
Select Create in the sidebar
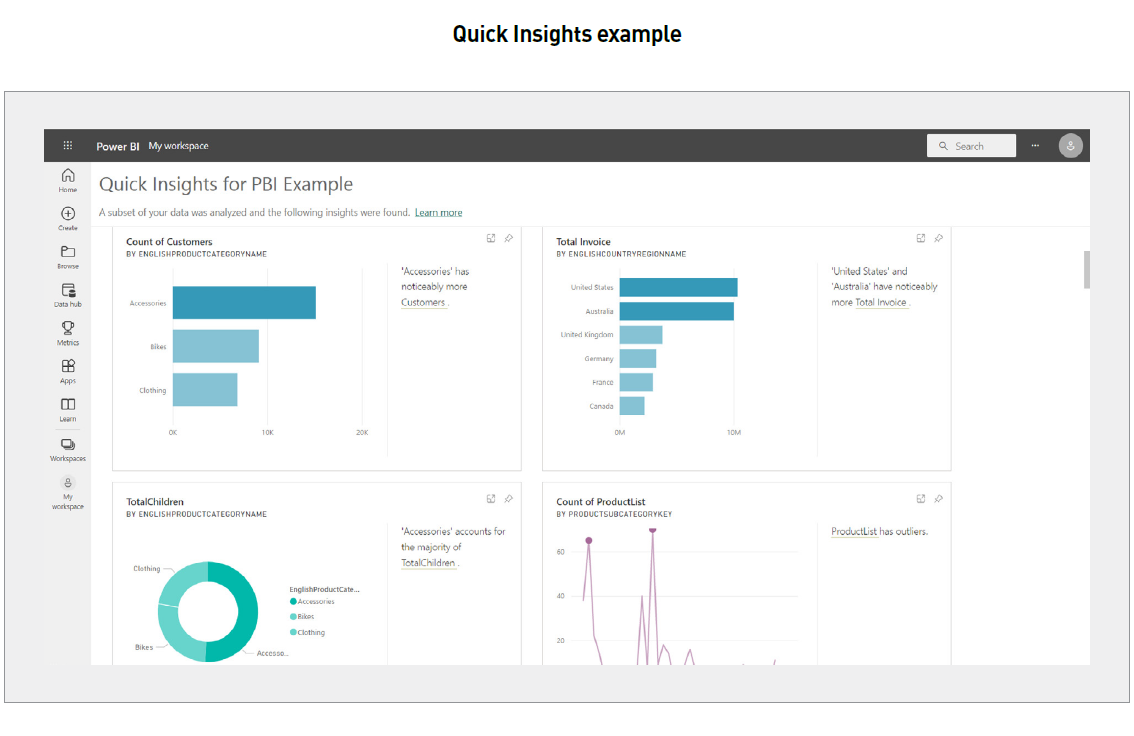67,218
